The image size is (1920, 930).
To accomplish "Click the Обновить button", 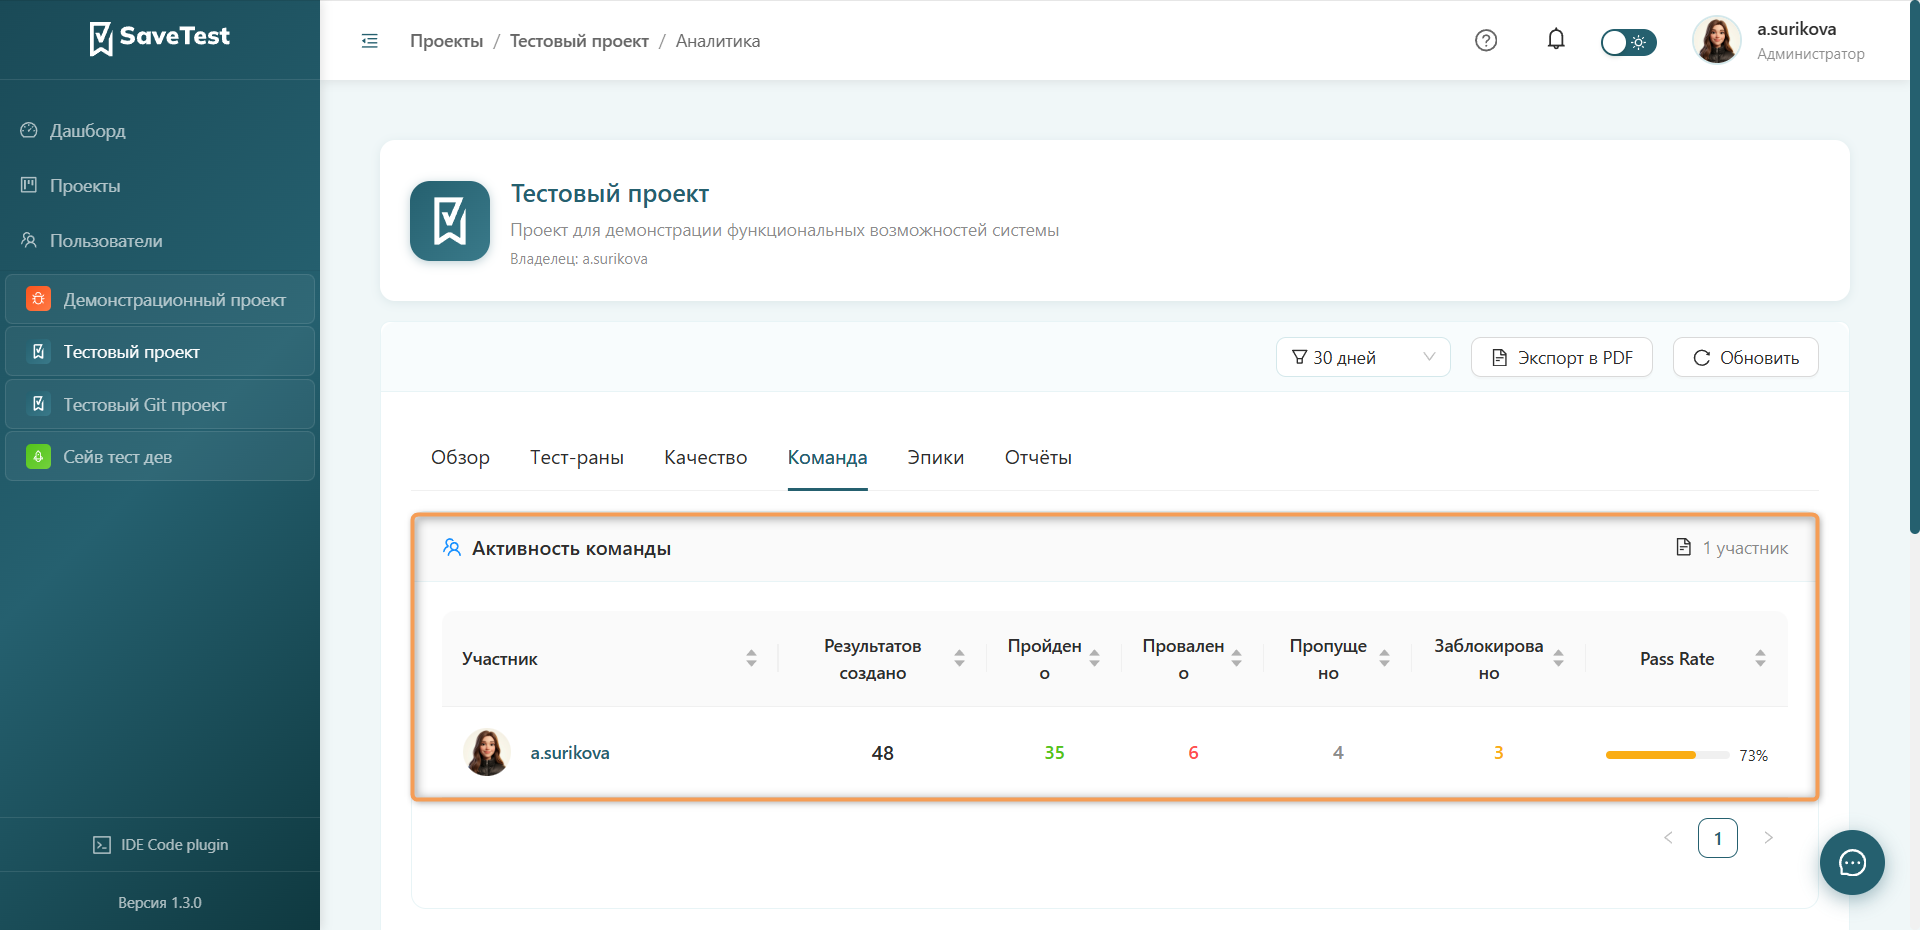I will [x=1745, y=357].
